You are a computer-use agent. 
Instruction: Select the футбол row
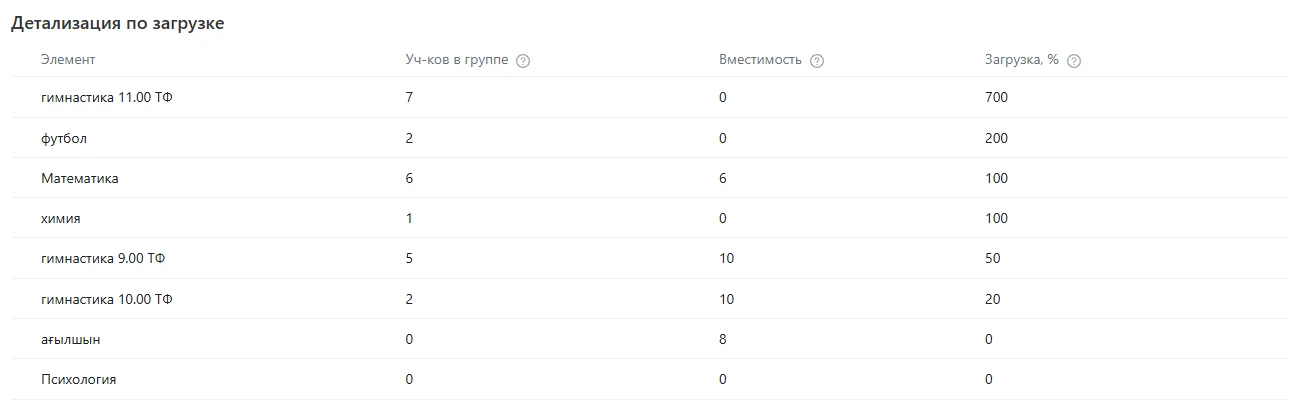(x=649, y=138)
